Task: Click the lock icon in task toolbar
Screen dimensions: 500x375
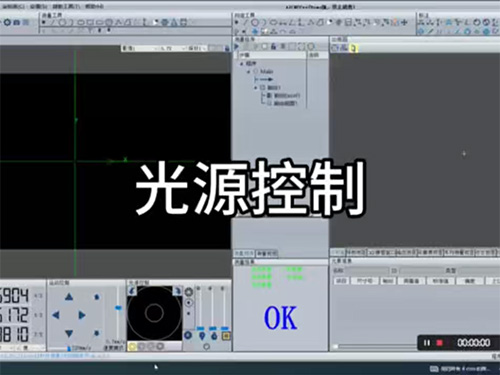Action: click(x=273, y=46)
